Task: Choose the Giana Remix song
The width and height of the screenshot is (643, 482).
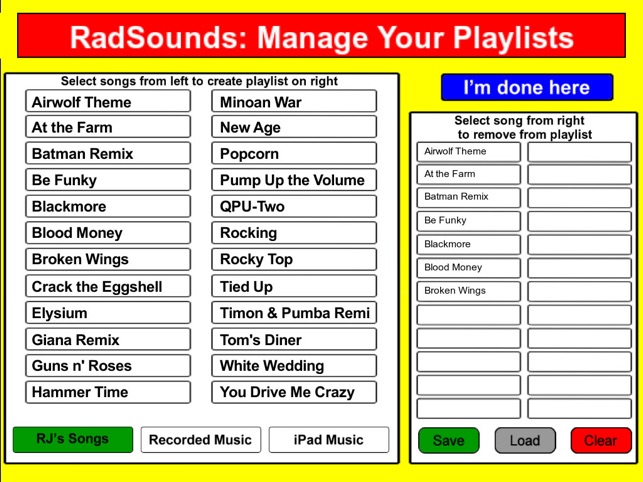Action: (108, 339)
